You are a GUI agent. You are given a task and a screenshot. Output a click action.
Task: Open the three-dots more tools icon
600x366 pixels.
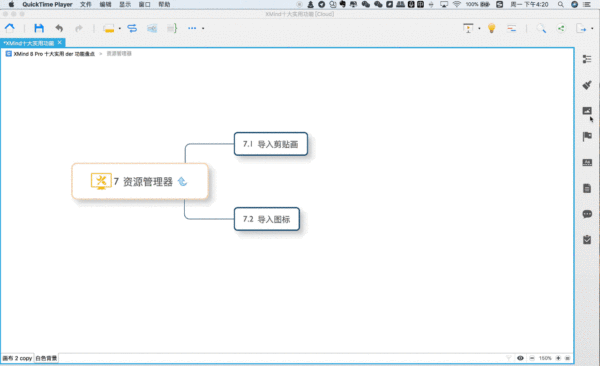point(192,28)
